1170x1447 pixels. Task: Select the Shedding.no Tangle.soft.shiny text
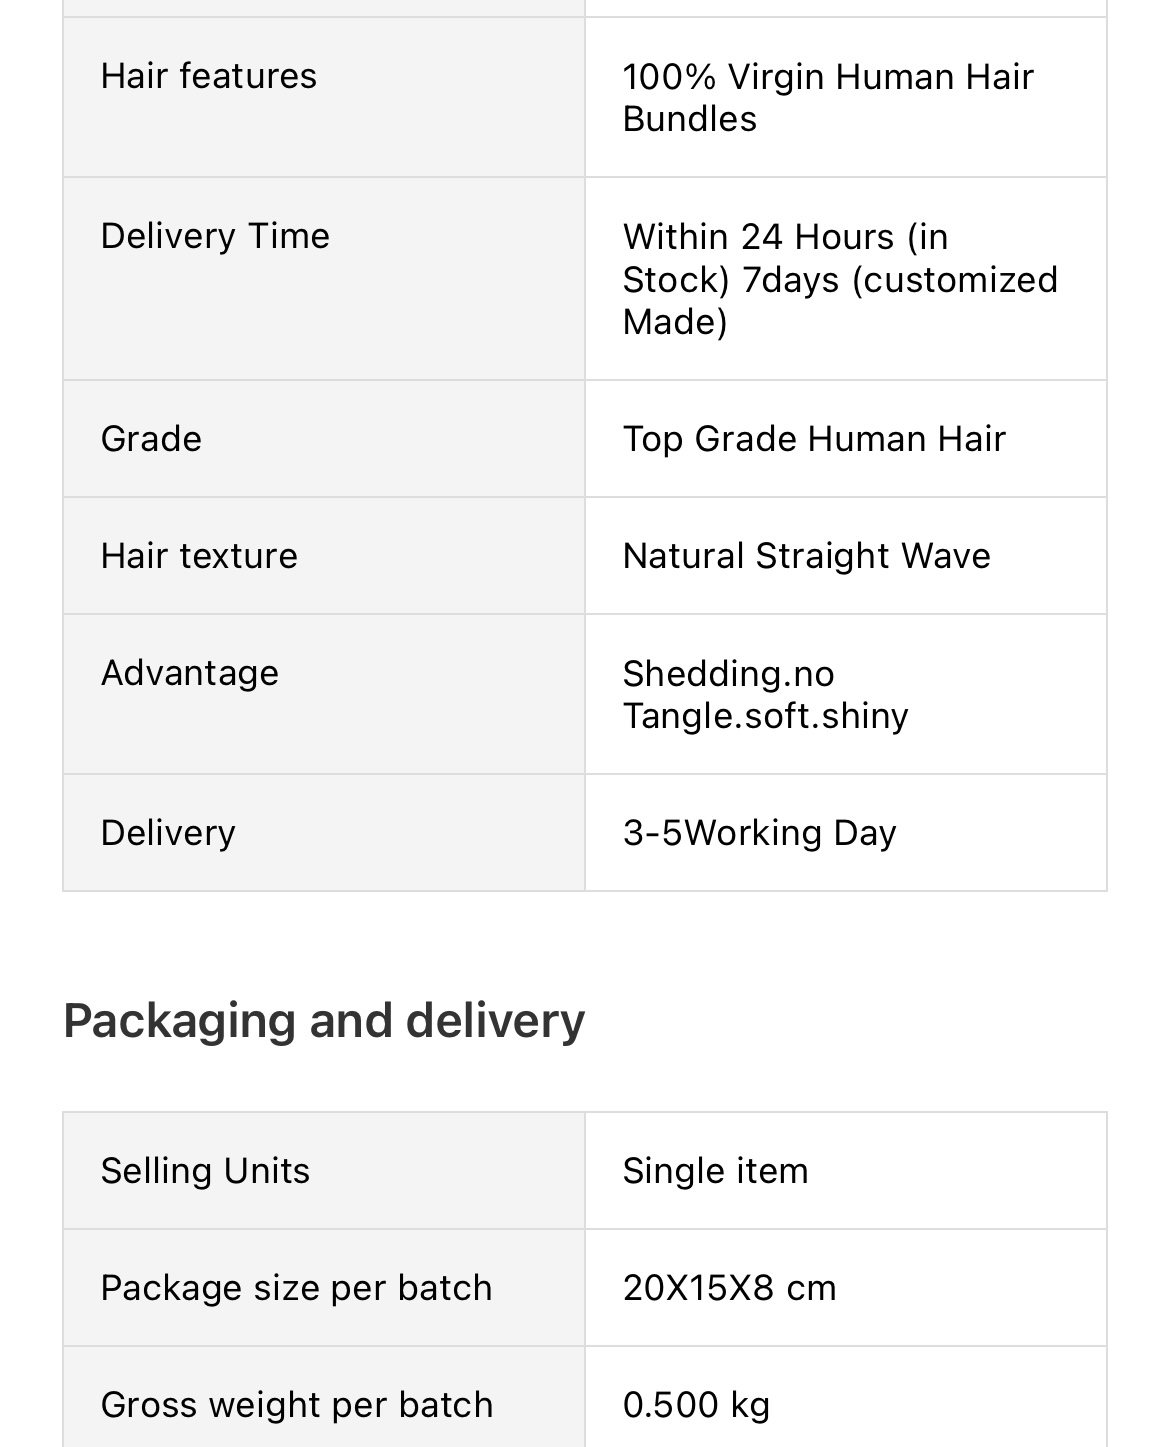point(765,695)
